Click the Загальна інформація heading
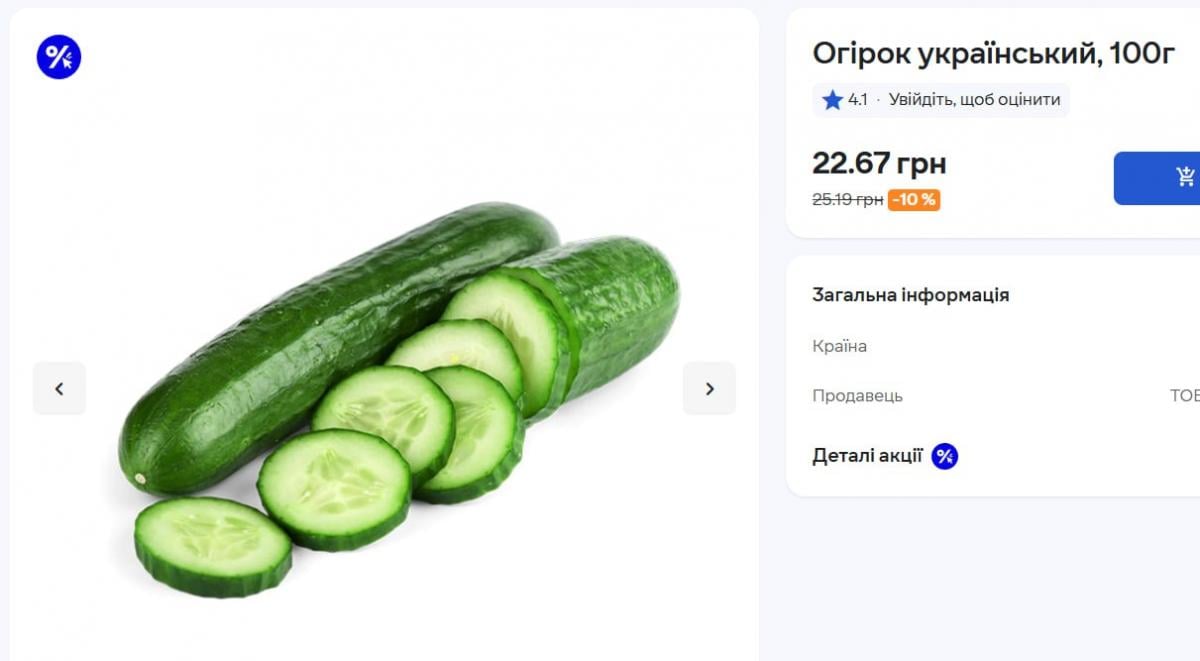This screenshot has height=661, width=1200. [x=910, y=295]
